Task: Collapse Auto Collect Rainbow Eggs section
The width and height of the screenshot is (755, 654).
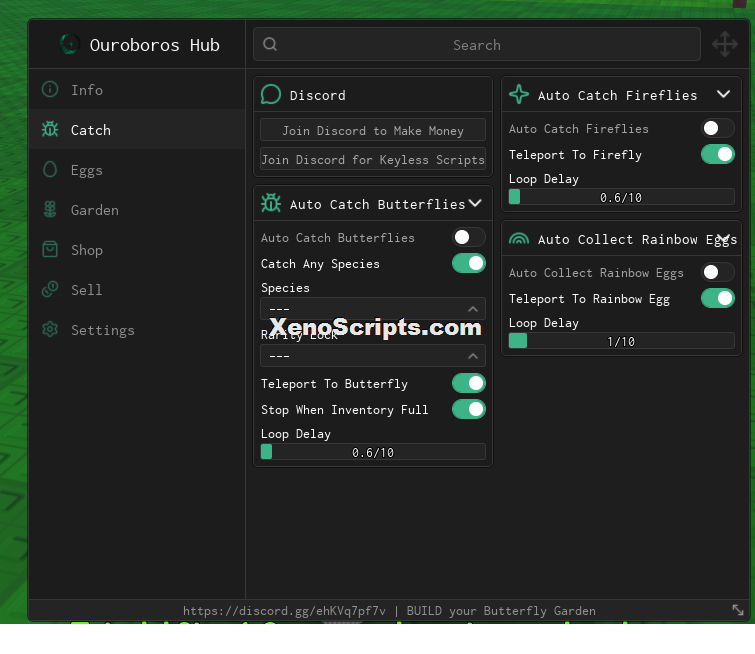Action: tap(723, 238)
